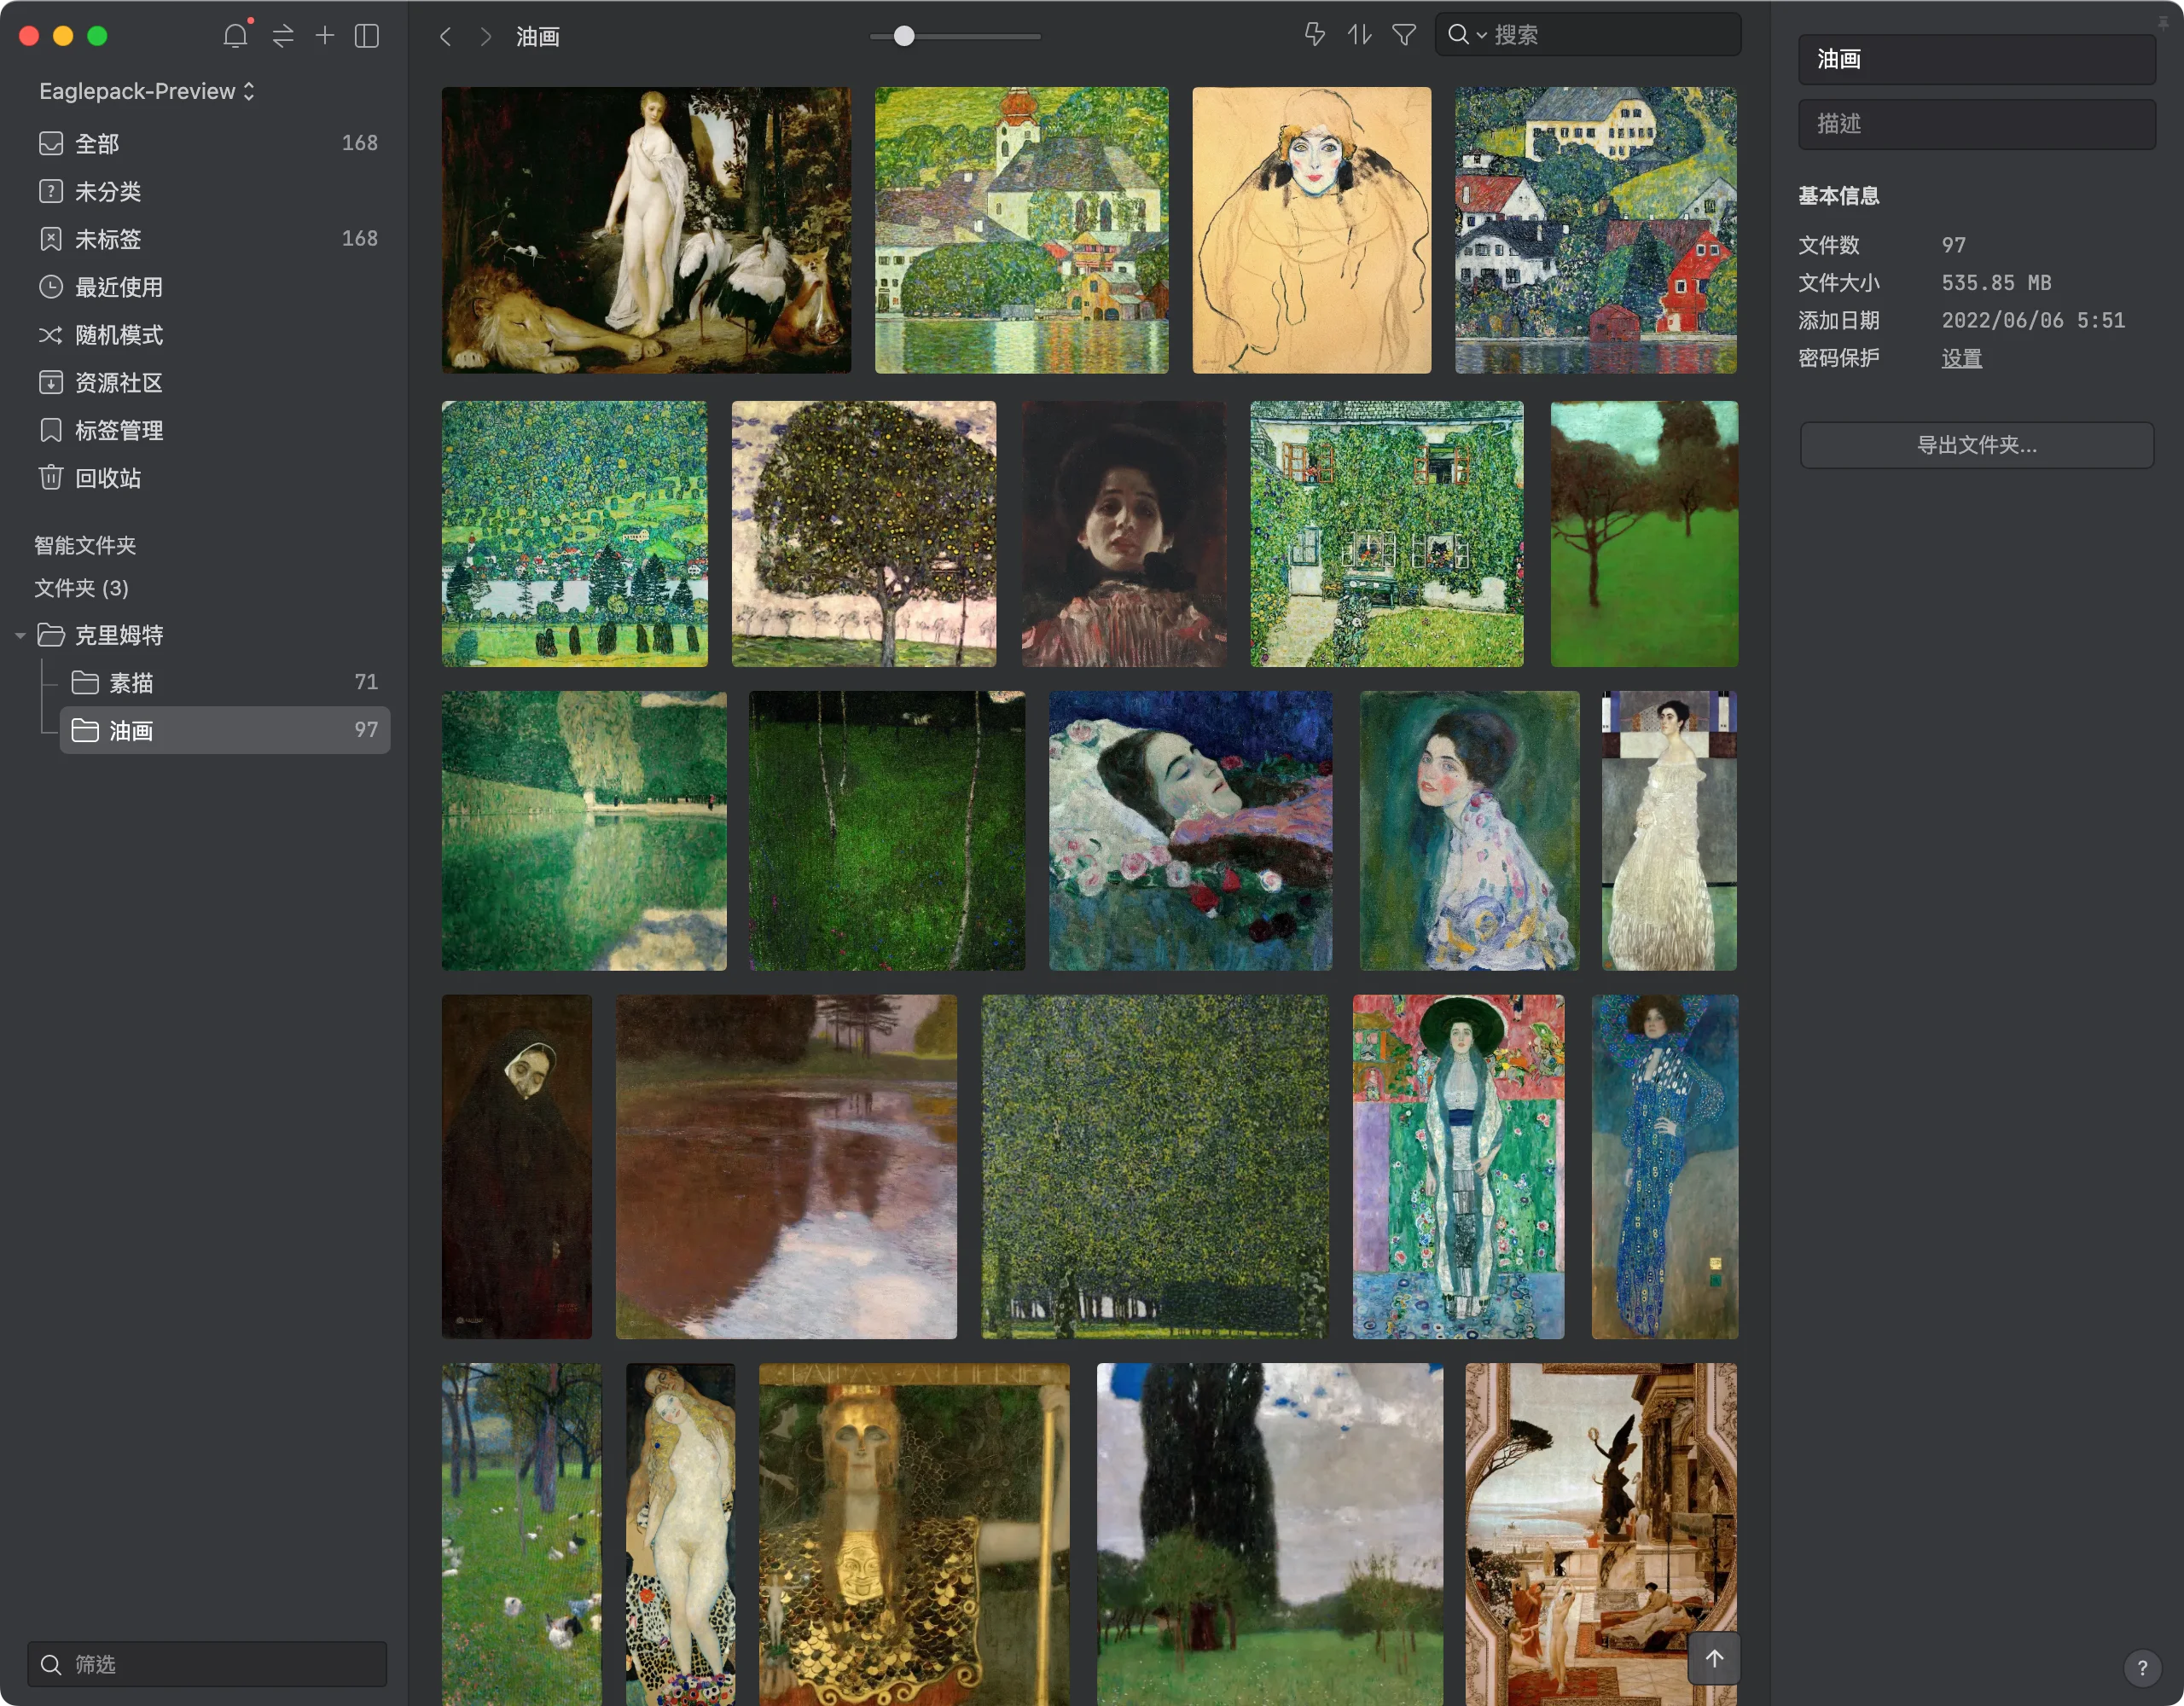Click the plus add icon in sidebar header
The image size is (2184, 1706).
(325, 36)
